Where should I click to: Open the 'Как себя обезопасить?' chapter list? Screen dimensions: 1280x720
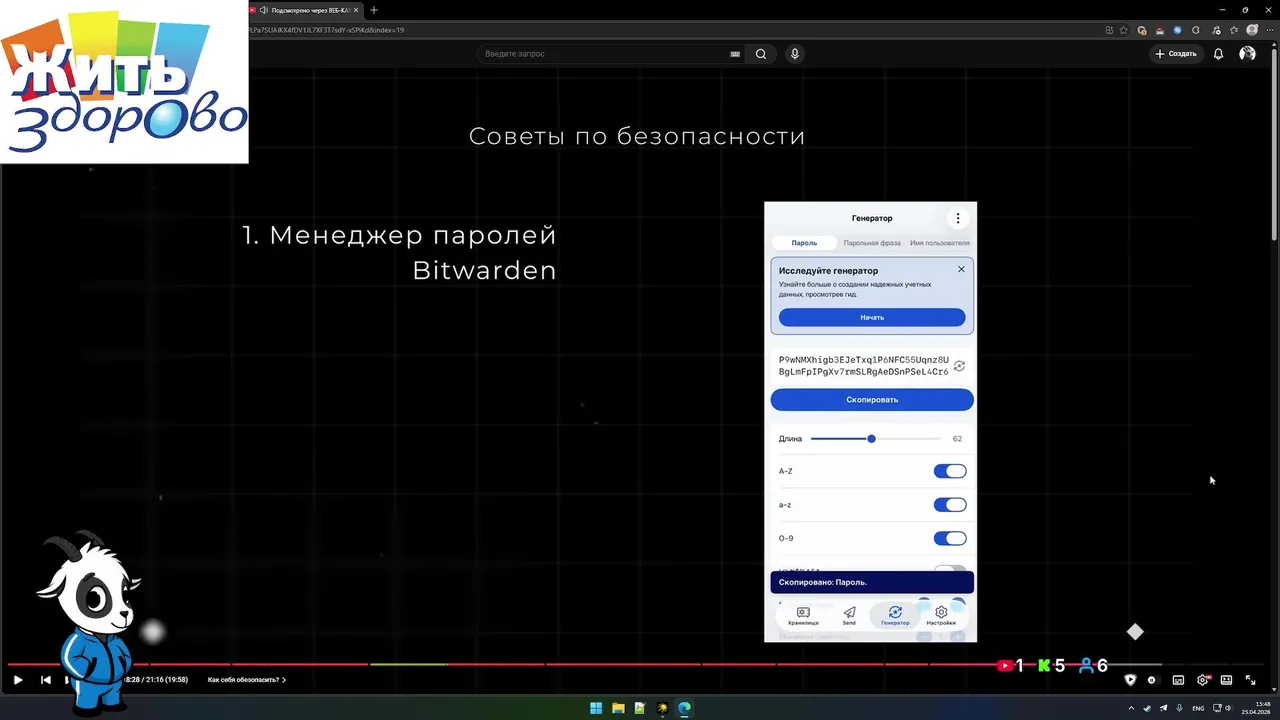tap(247, 680)
